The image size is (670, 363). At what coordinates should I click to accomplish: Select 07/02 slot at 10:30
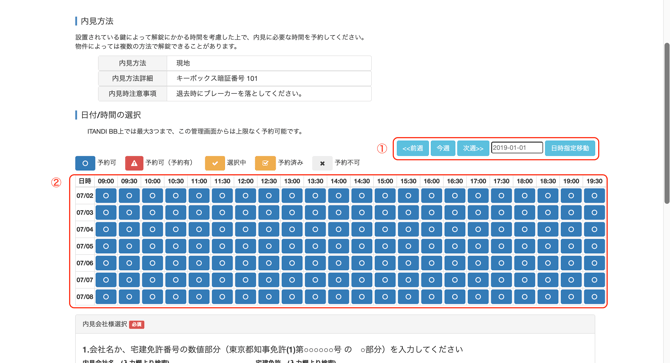(176, 196)
